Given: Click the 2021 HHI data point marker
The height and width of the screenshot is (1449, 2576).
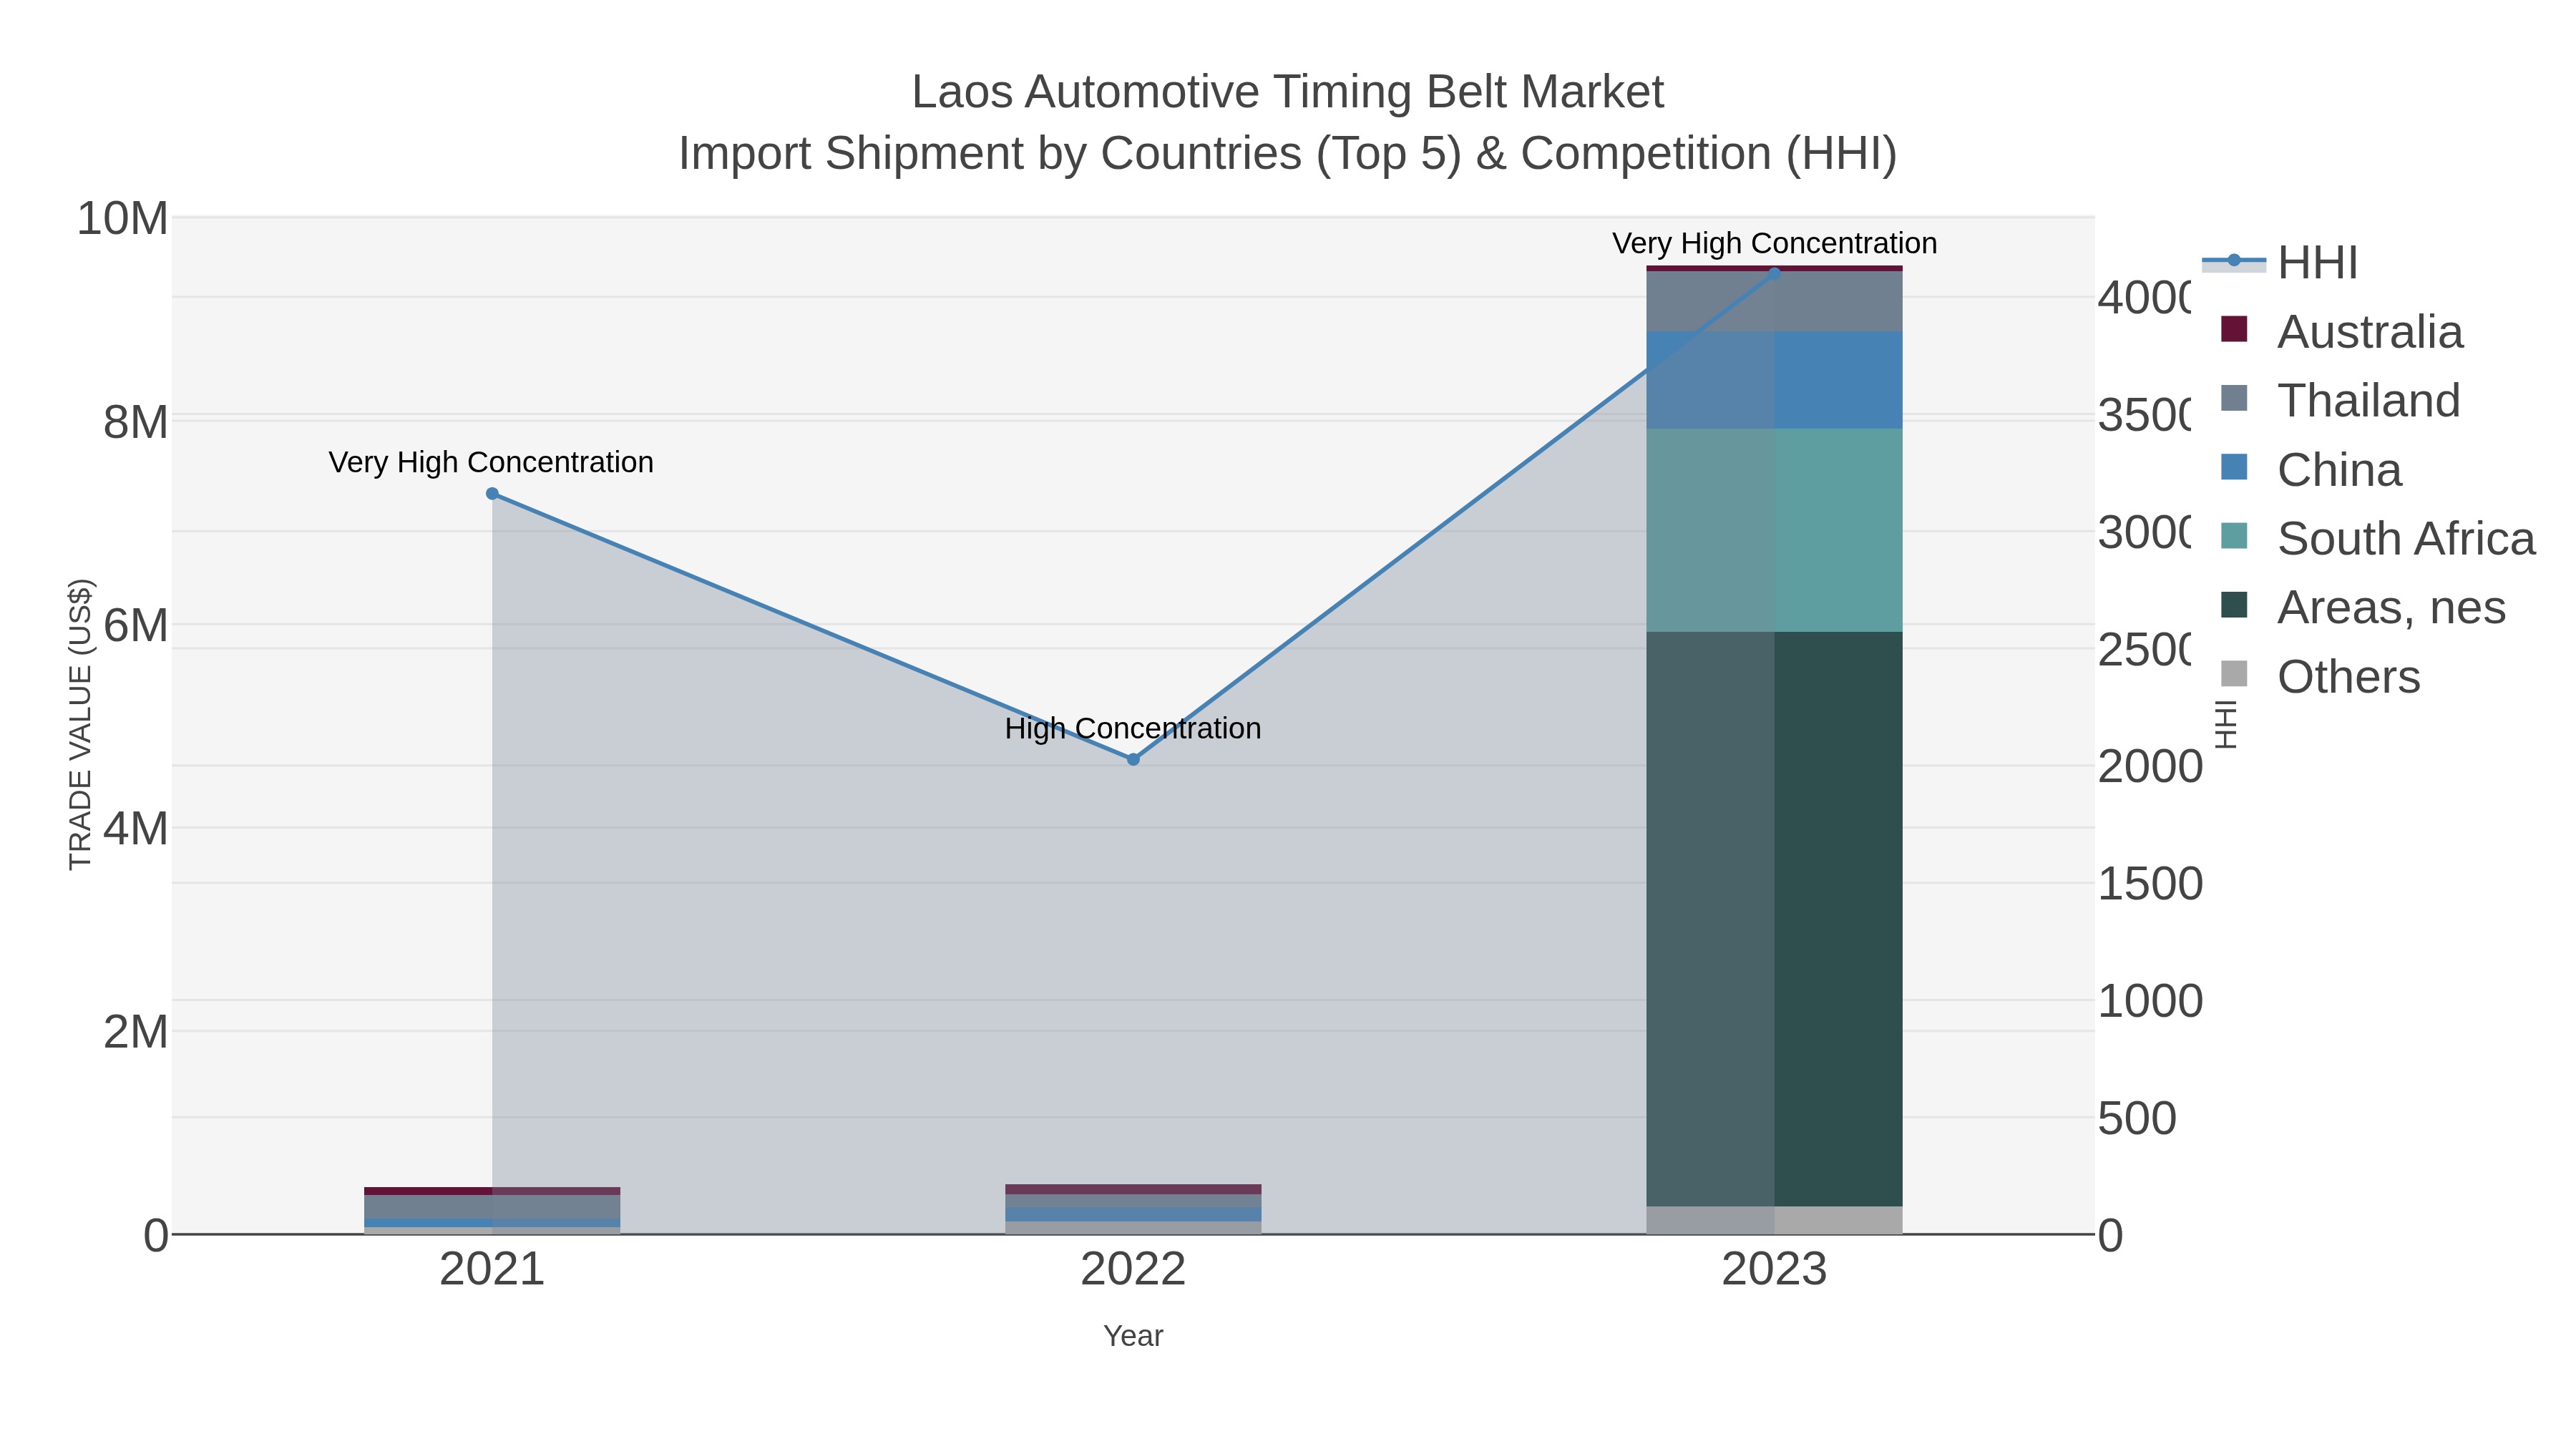Looking at the screenshot, I should pos(492,494).
